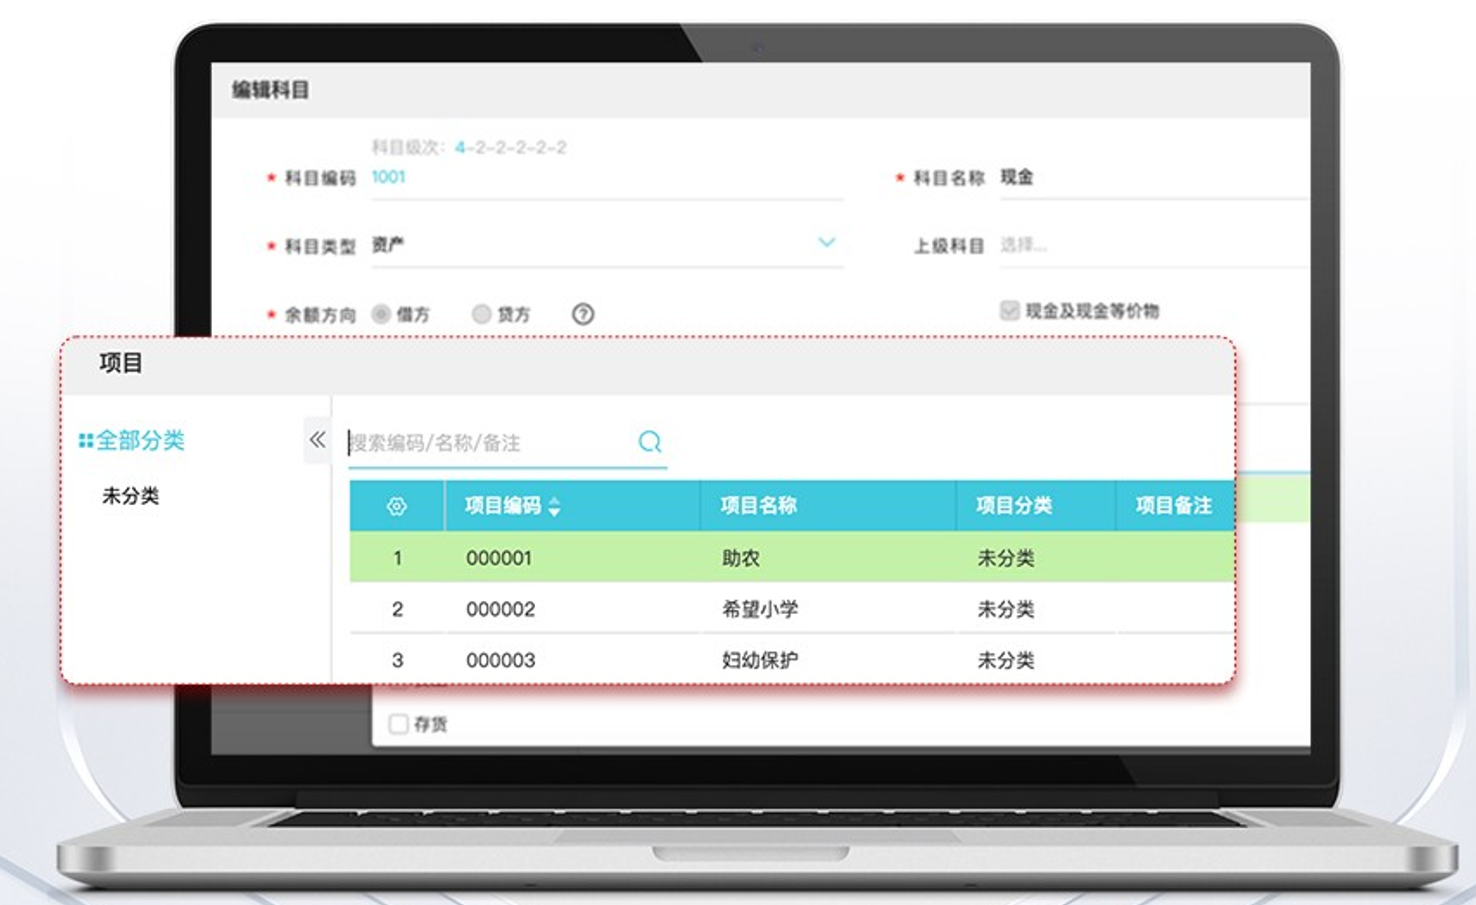Select the row for 妇幼保护

[x=760, y=660]
